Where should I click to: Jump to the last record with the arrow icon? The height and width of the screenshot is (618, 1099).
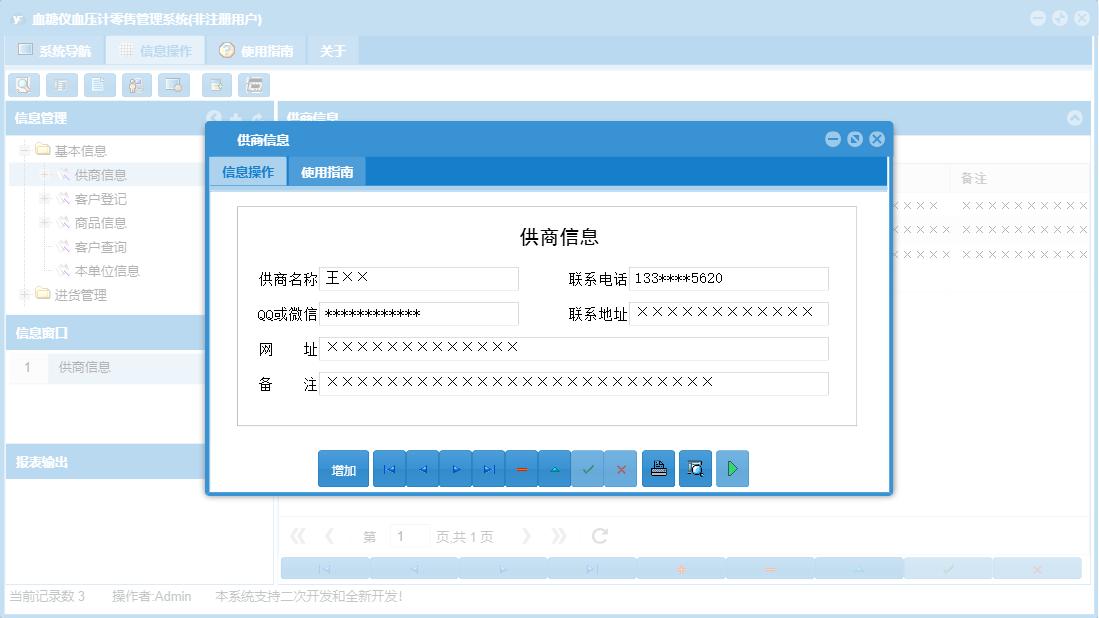pyautogui.click(x=488, y=468)
